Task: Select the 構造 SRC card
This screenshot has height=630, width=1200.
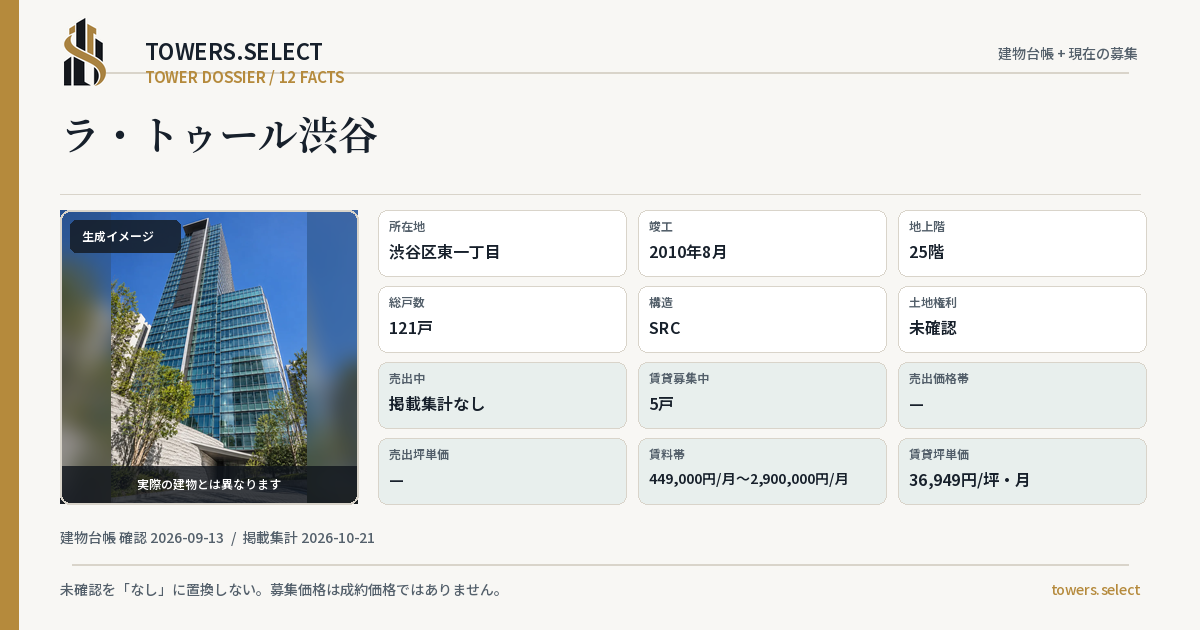Action: (x=762, y=319)
